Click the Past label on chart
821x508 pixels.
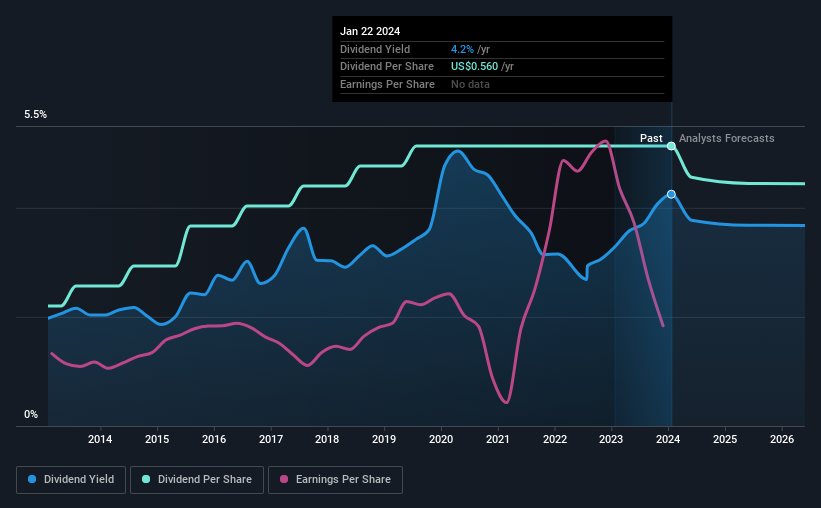coord(651,138)
